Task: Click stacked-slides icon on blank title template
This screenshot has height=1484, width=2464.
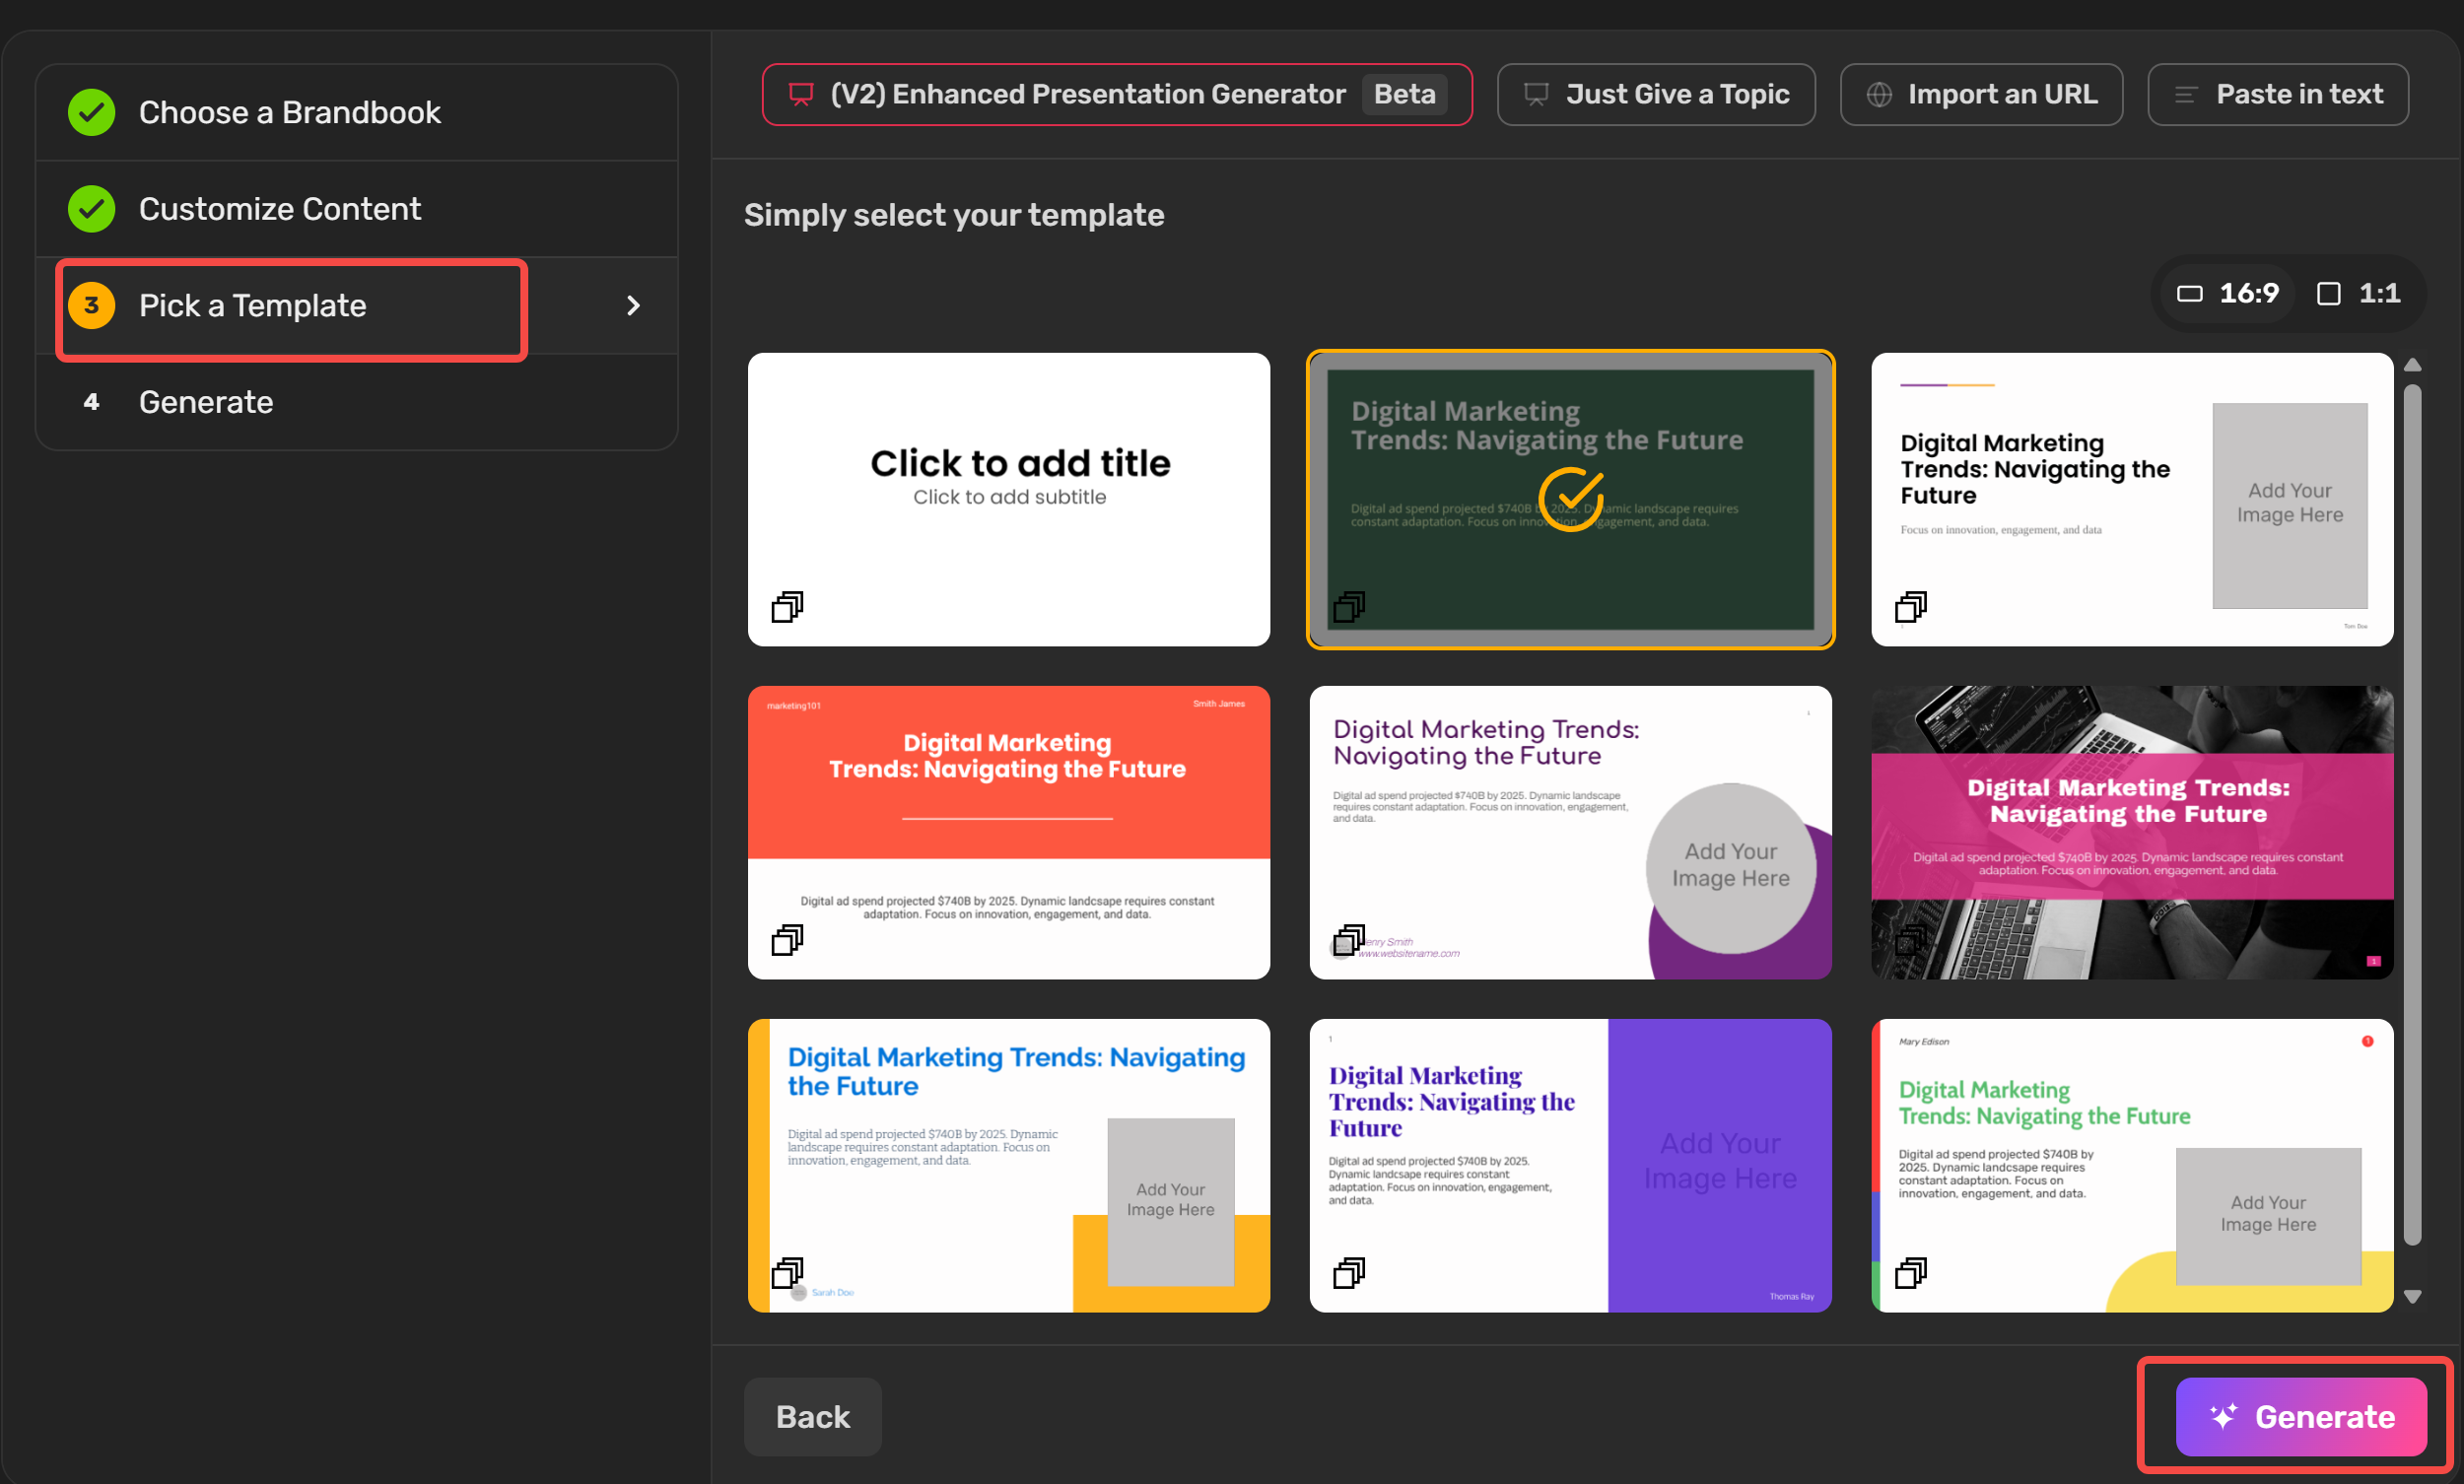Action: click(x=787, y=607)
